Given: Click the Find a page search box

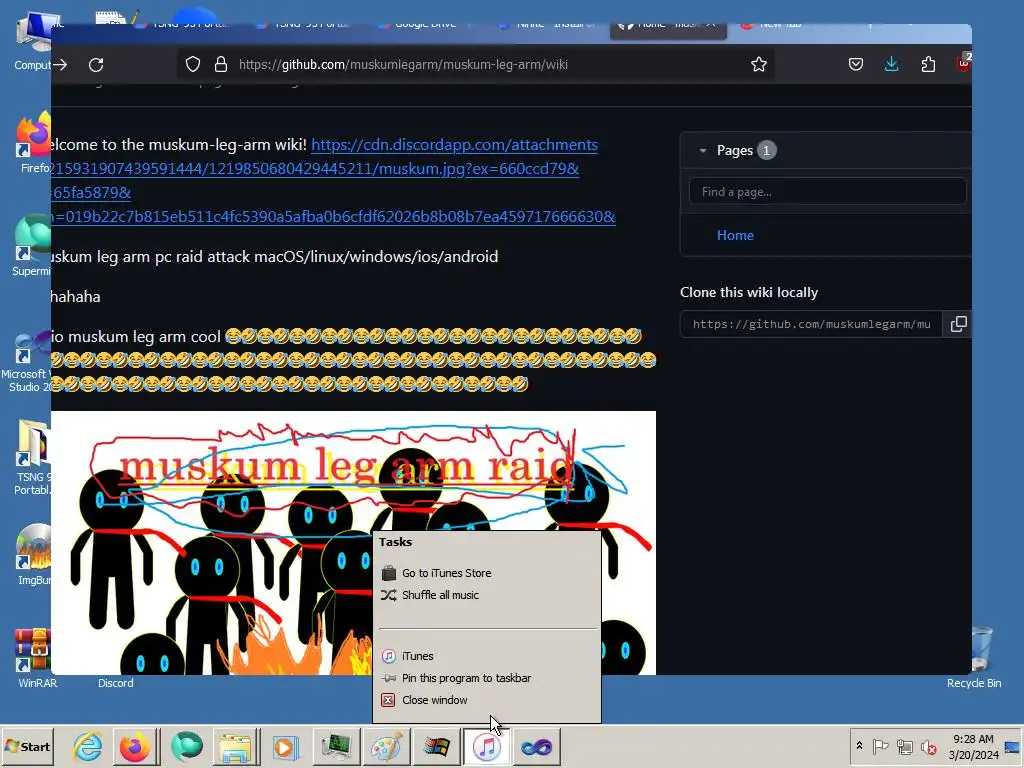Looking at the screenshot, I should point(827,191).
